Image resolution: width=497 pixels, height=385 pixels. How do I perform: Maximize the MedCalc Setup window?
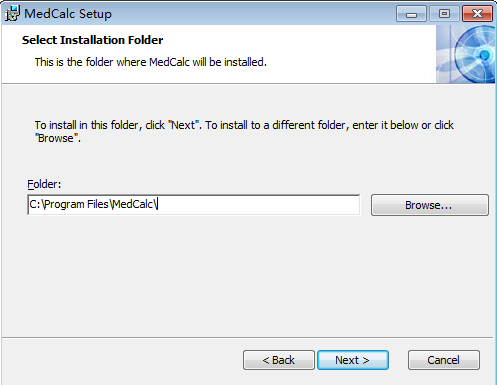(444, 14)
